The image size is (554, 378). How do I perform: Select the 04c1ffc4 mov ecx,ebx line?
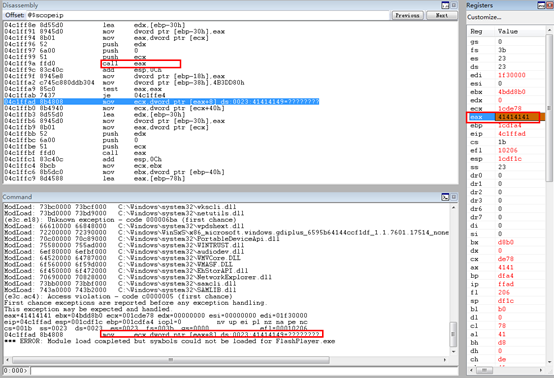(83, 166)
